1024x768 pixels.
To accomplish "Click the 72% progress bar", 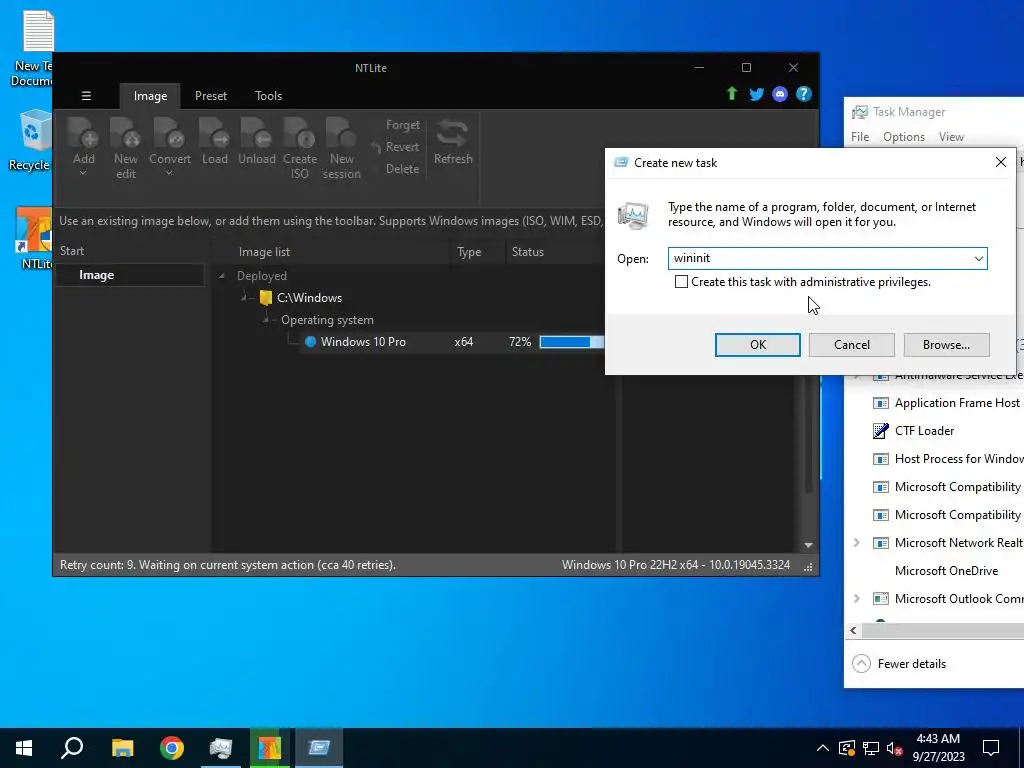I will [x=571, y=342].
